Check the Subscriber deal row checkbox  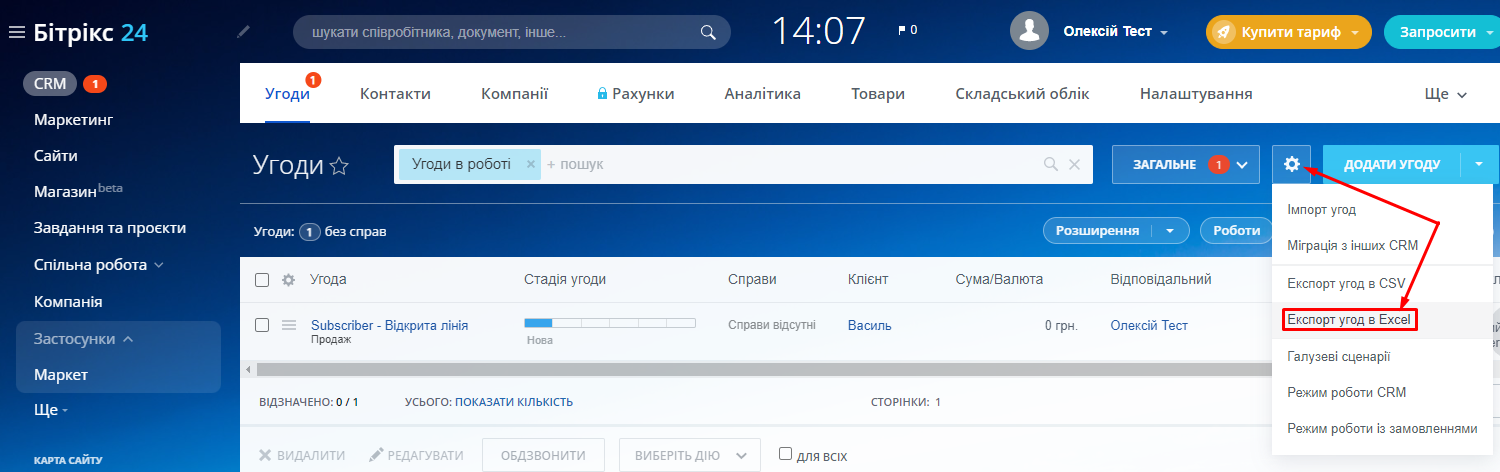point(262,325)
